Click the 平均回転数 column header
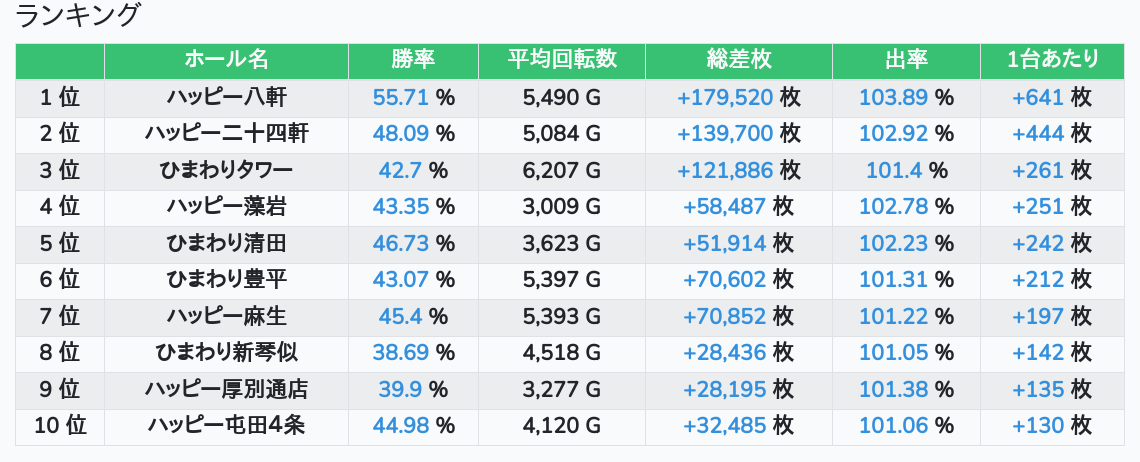 point(561,60)
